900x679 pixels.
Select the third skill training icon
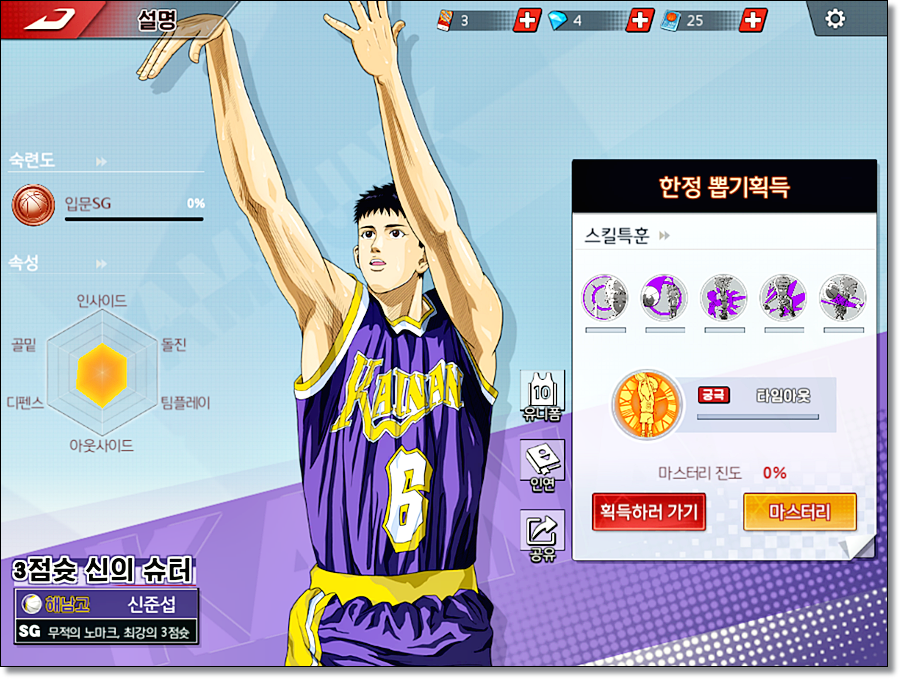pos(724,297)
